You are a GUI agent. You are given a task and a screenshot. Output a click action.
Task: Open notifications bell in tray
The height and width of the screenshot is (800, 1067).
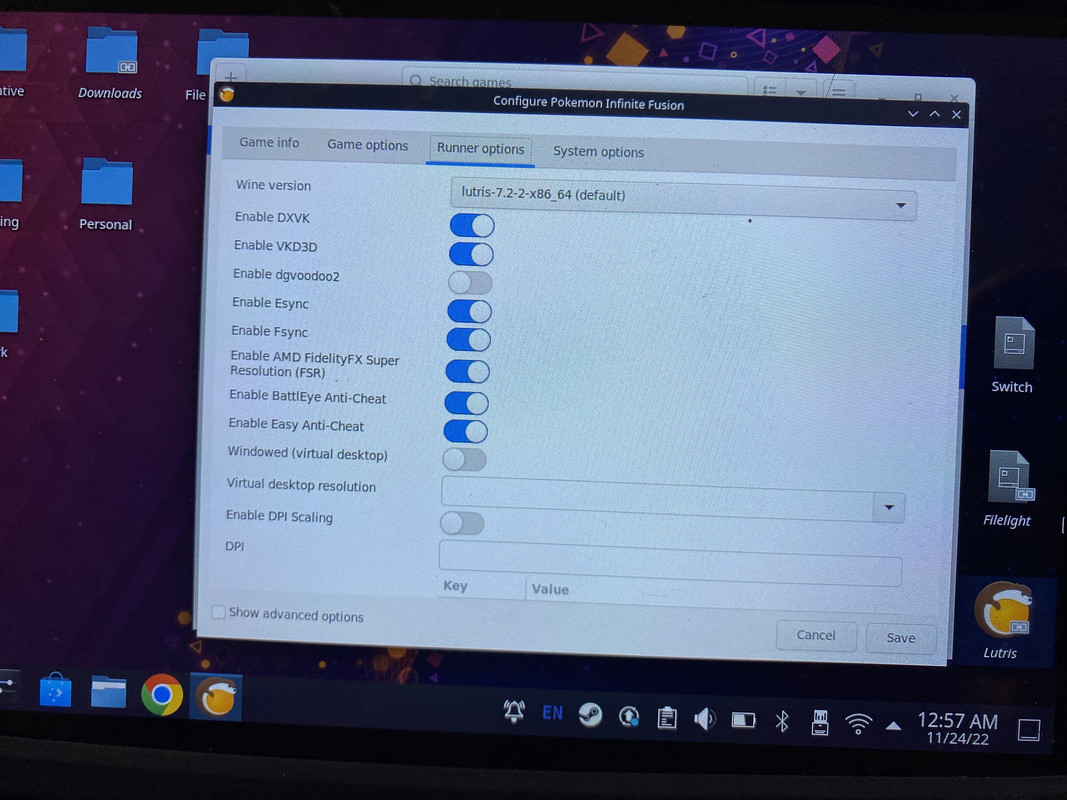514,712
